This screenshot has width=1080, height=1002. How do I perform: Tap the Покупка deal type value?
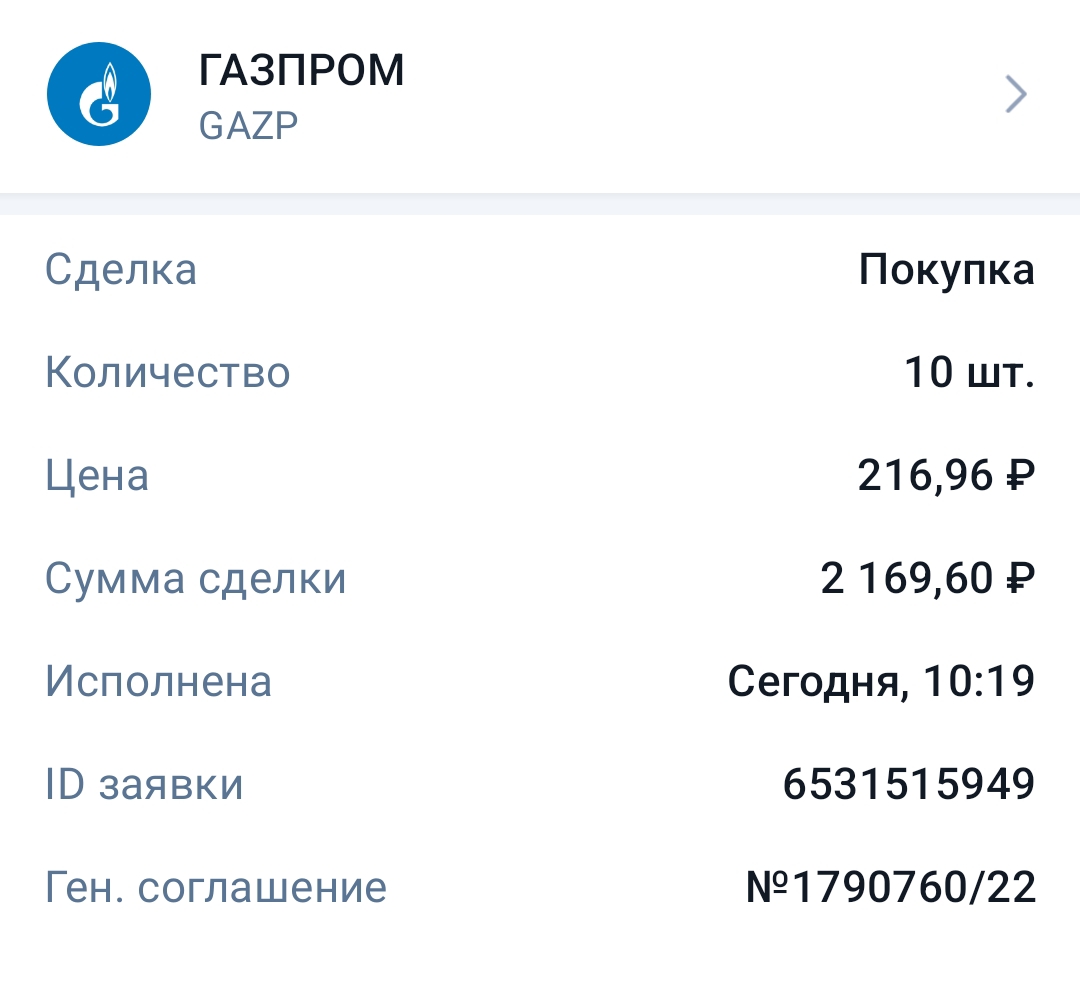point(946,271)
